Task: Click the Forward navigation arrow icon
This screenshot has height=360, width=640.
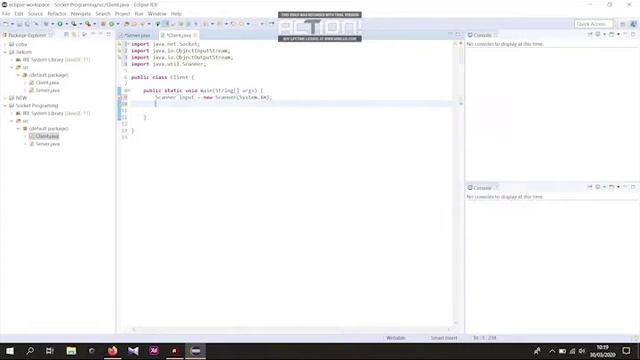Action: pos(256,24)
